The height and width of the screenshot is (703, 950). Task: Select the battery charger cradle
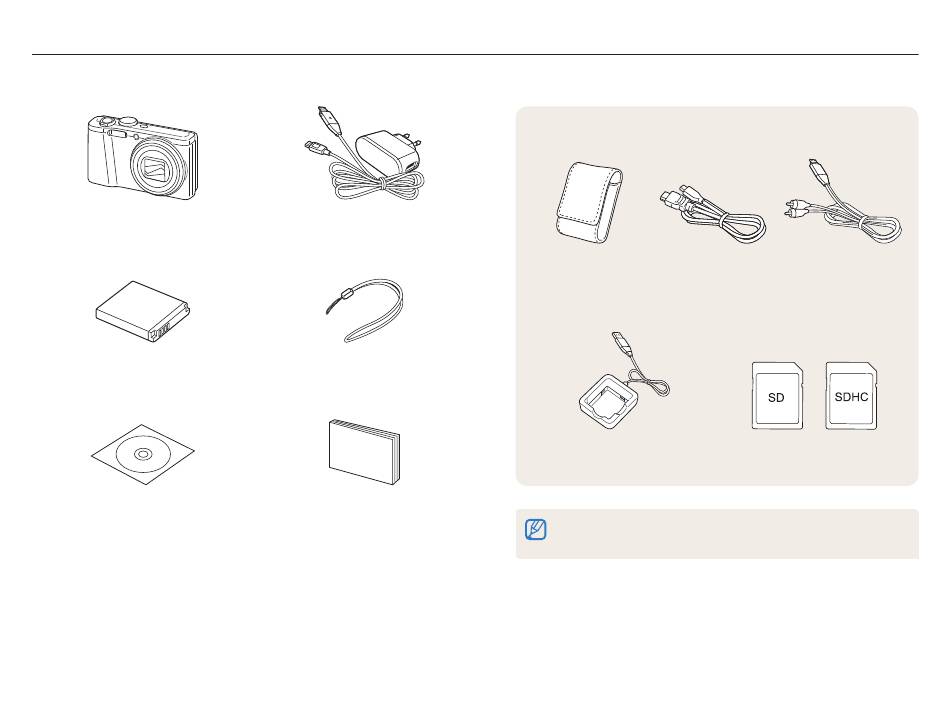coord(624,382)
